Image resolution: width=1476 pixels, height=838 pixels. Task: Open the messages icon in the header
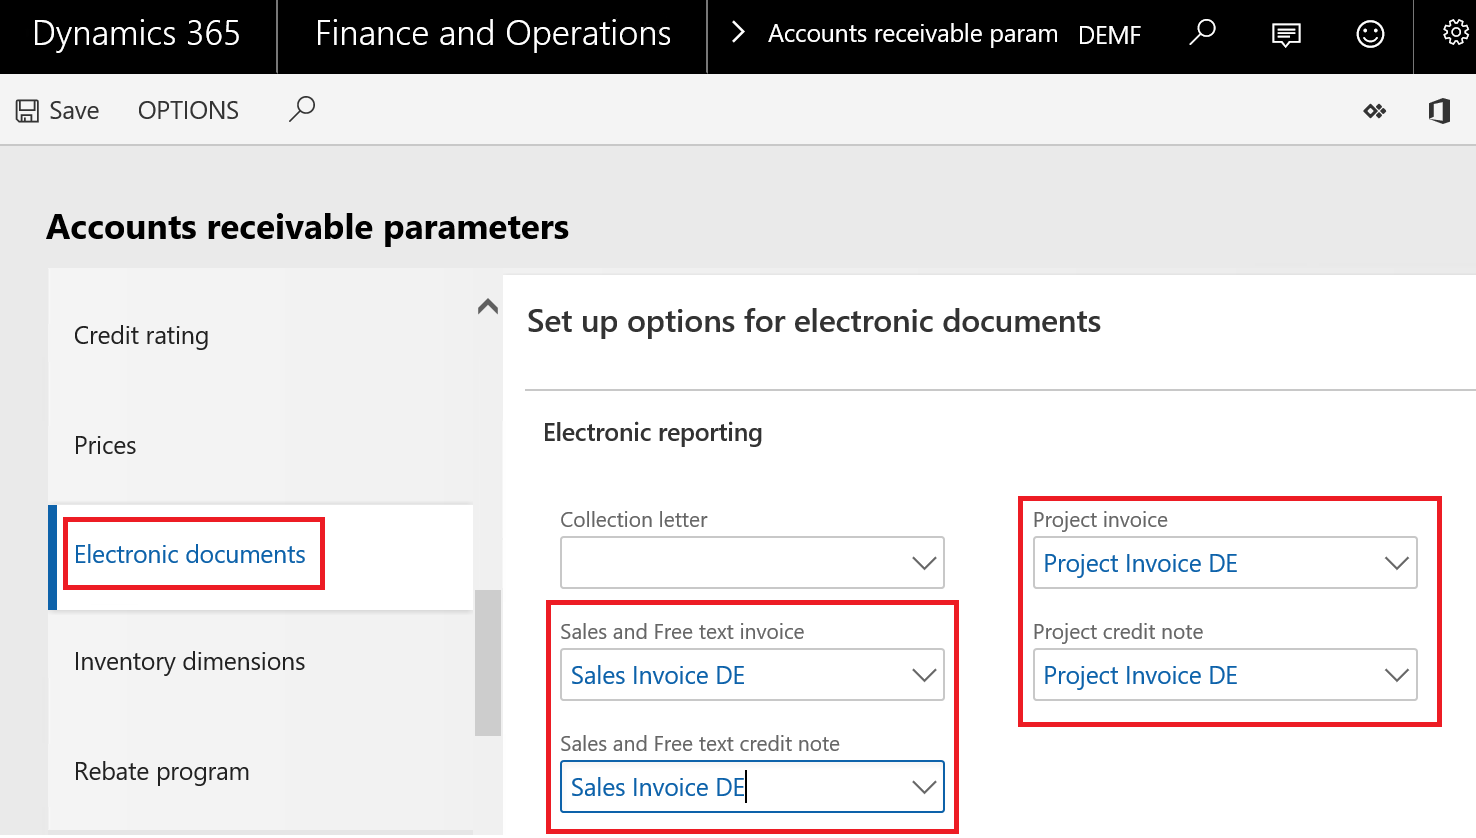1286,35
